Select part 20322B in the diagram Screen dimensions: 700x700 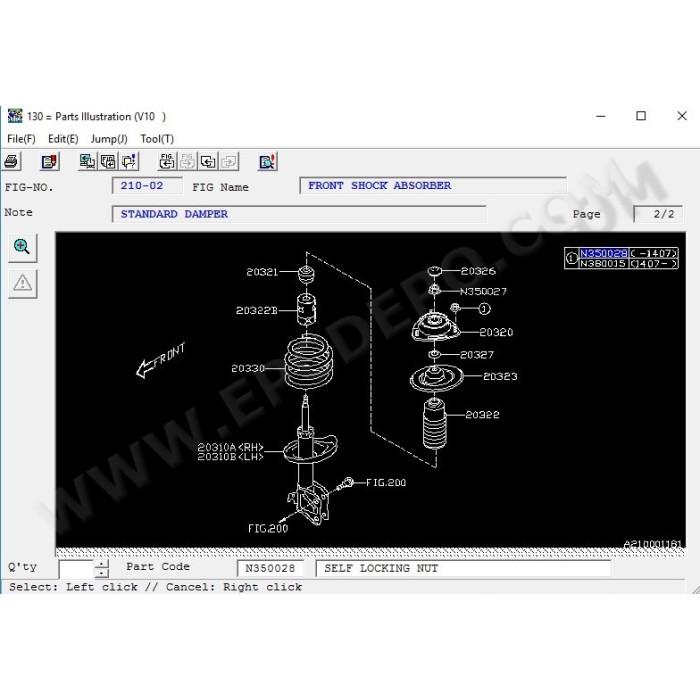(x=256, y=310)
